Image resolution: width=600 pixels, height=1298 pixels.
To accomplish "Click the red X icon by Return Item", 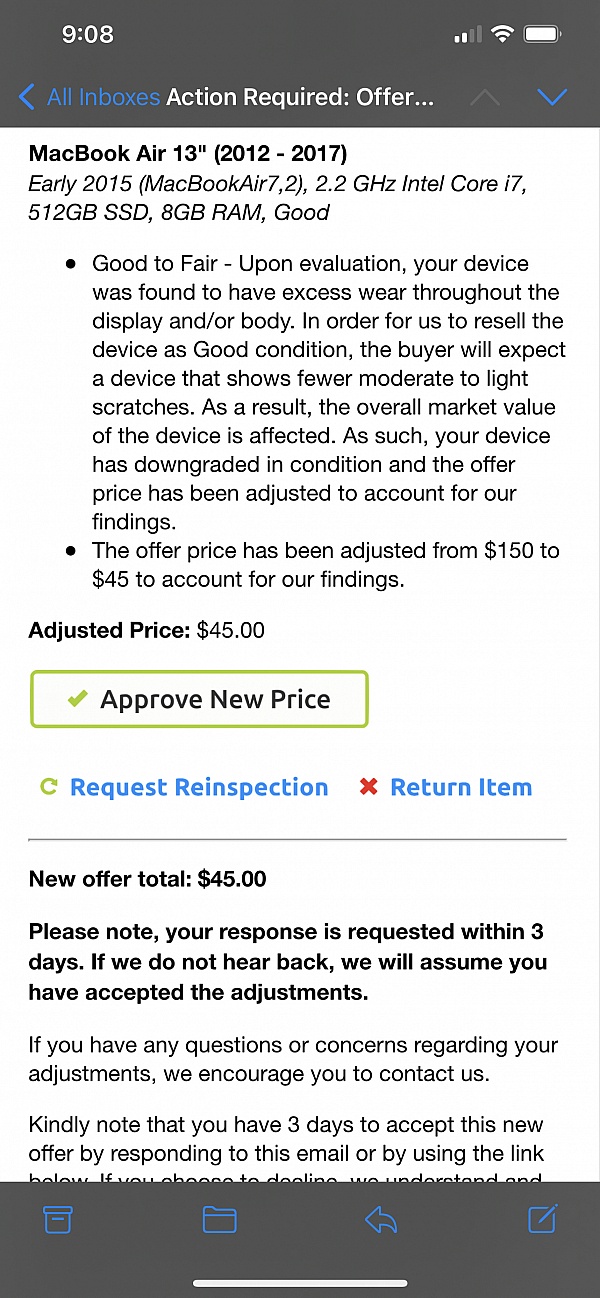I will tap(368, 787).
